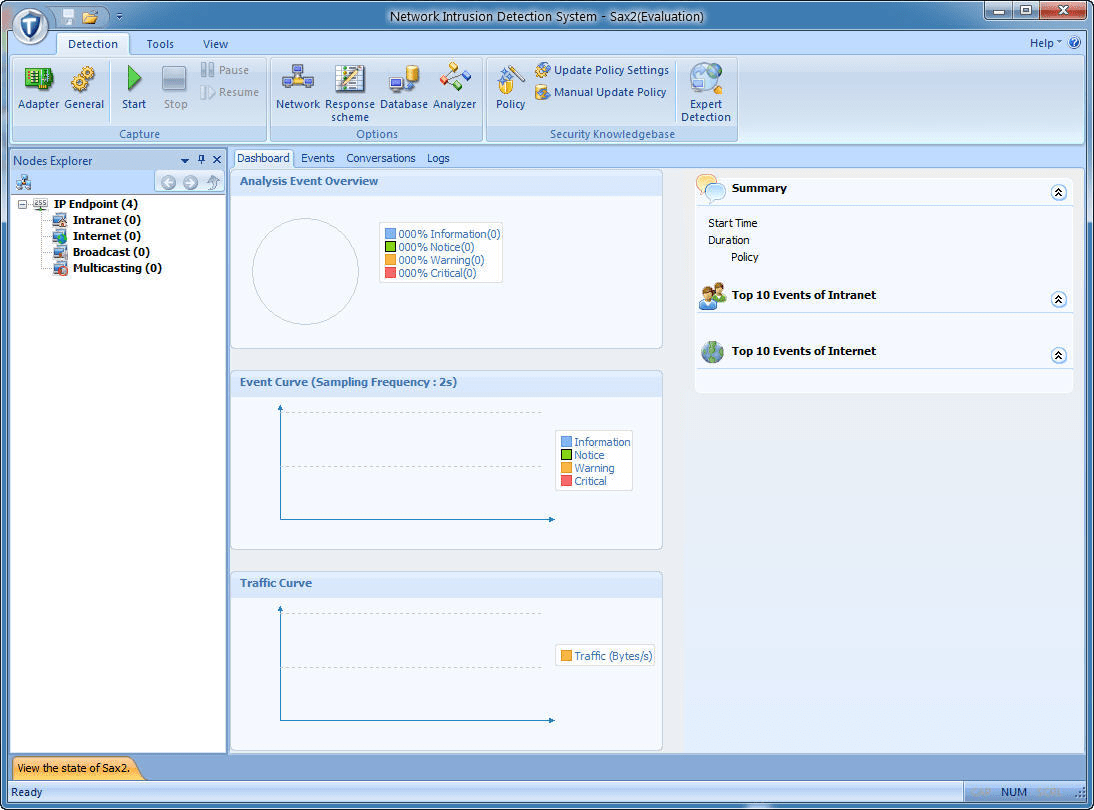Screen dimensions: 1094x810
Task: Click the Top 10 Events of Internet globe icon
Action: (x=712, y=352)
